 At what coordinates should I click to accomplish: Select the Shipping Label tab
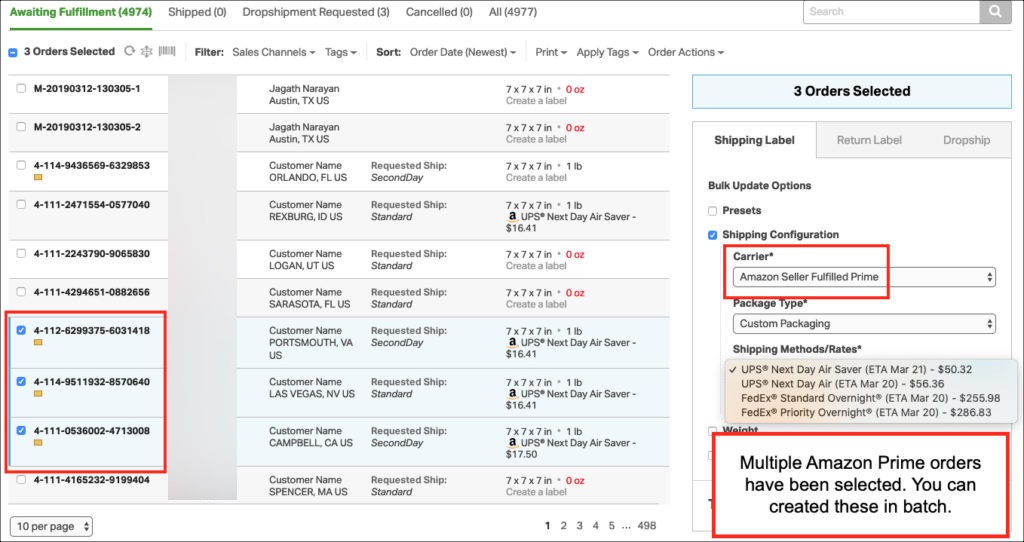pos(754,140)
